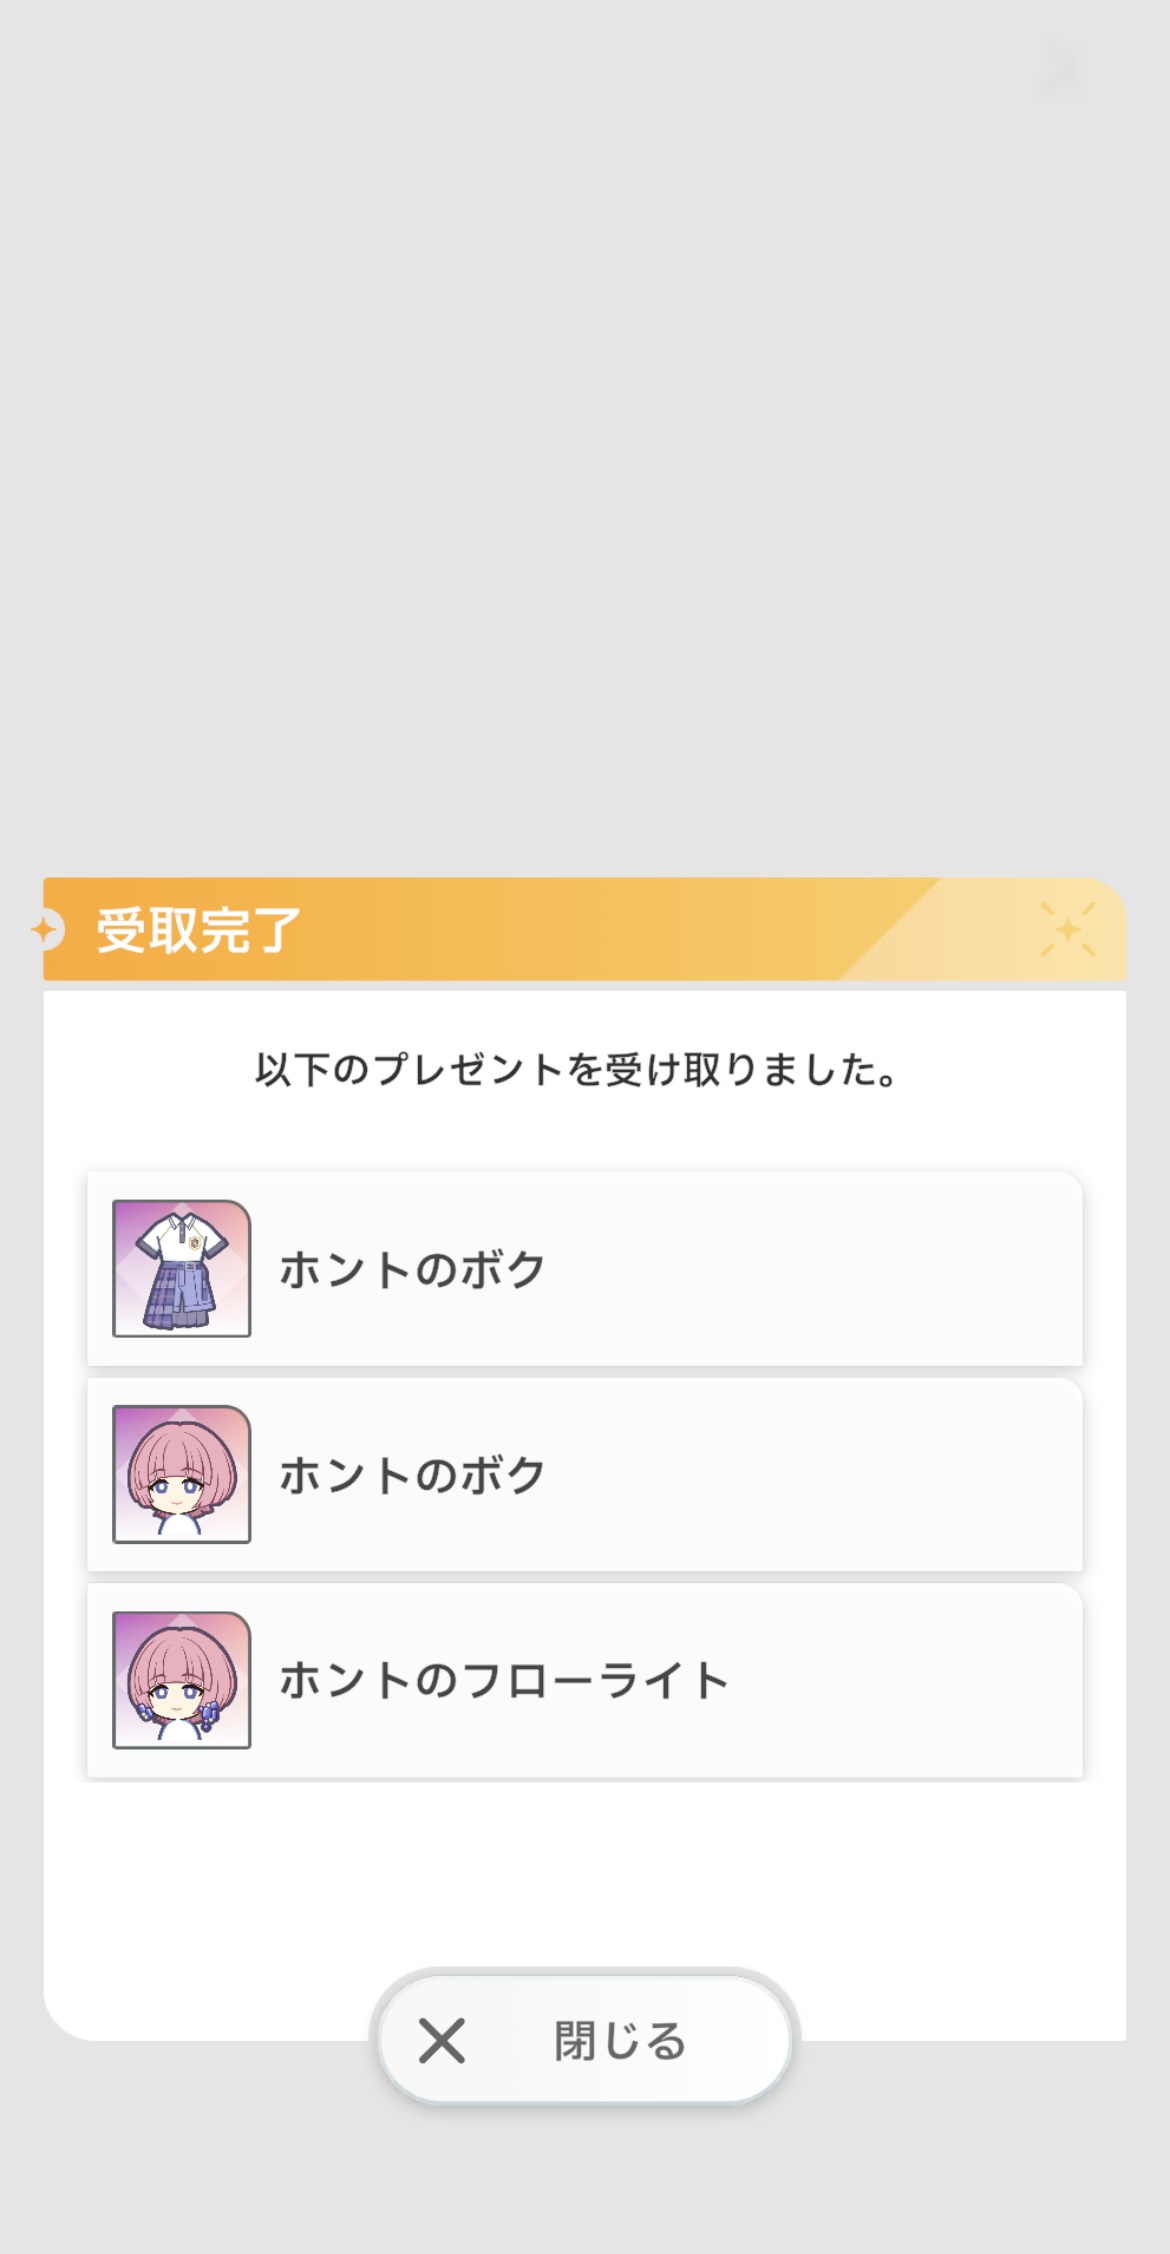
Task: Click the star badge on header's left edge
Action: coord(46,930)
